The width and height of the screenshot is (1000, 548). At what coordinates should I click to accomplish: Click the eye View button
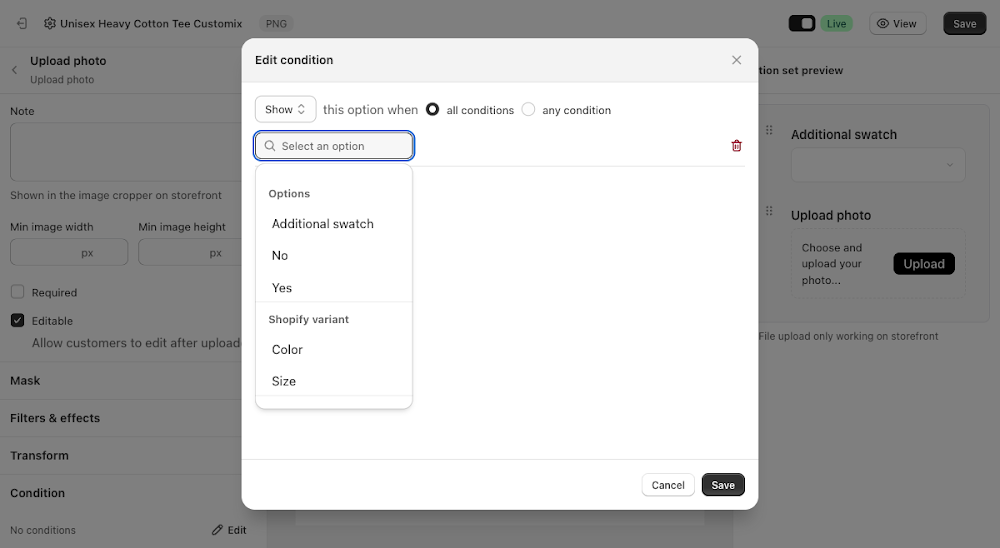click(x=897, y=24)
